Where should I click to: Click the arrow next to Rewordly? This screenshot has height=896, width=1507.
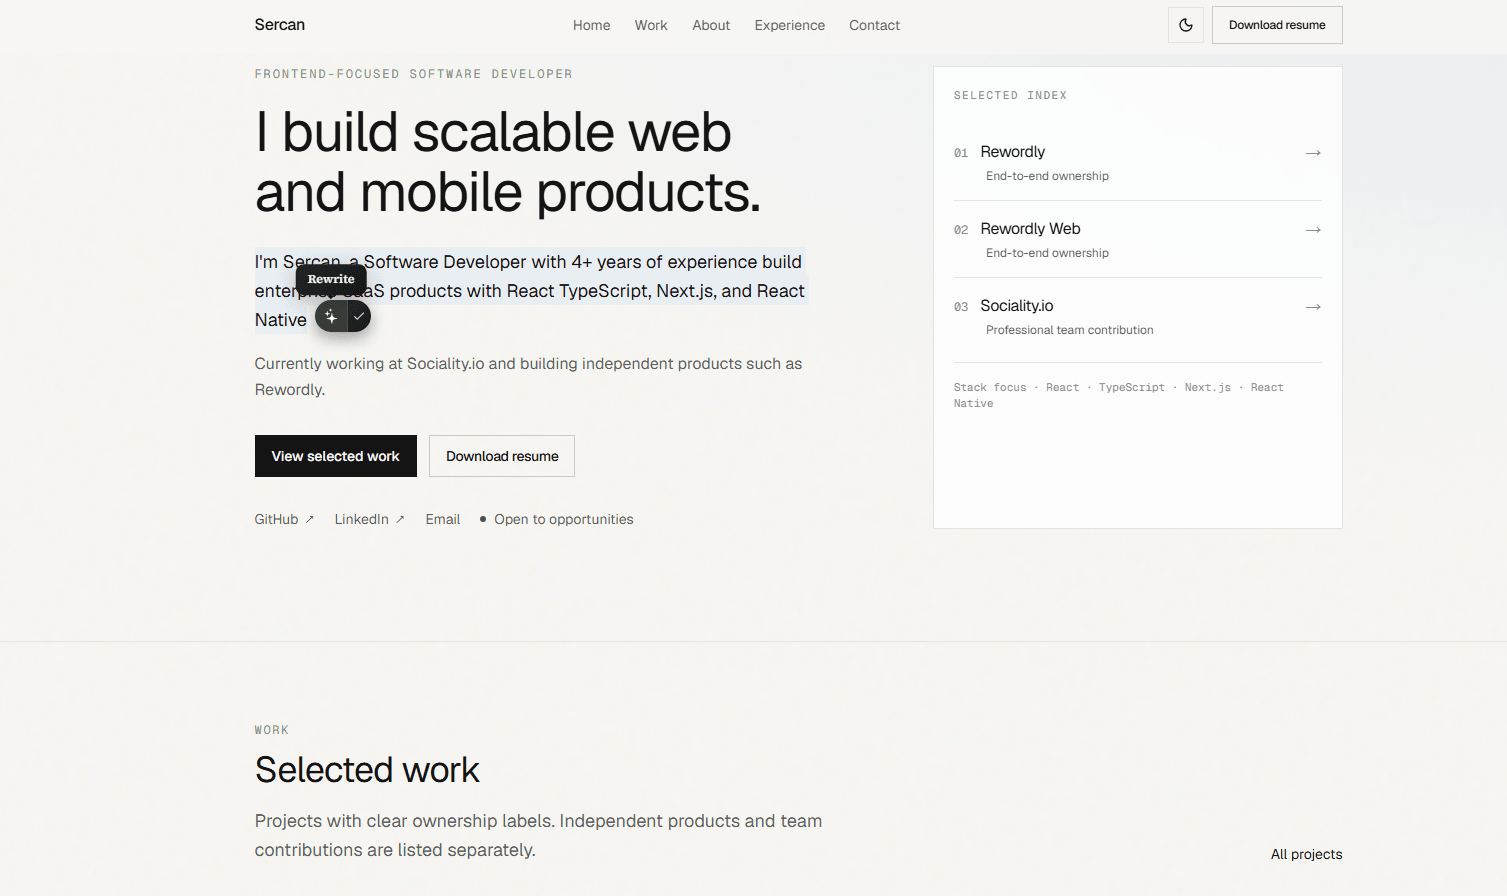tap(1313, 153)
